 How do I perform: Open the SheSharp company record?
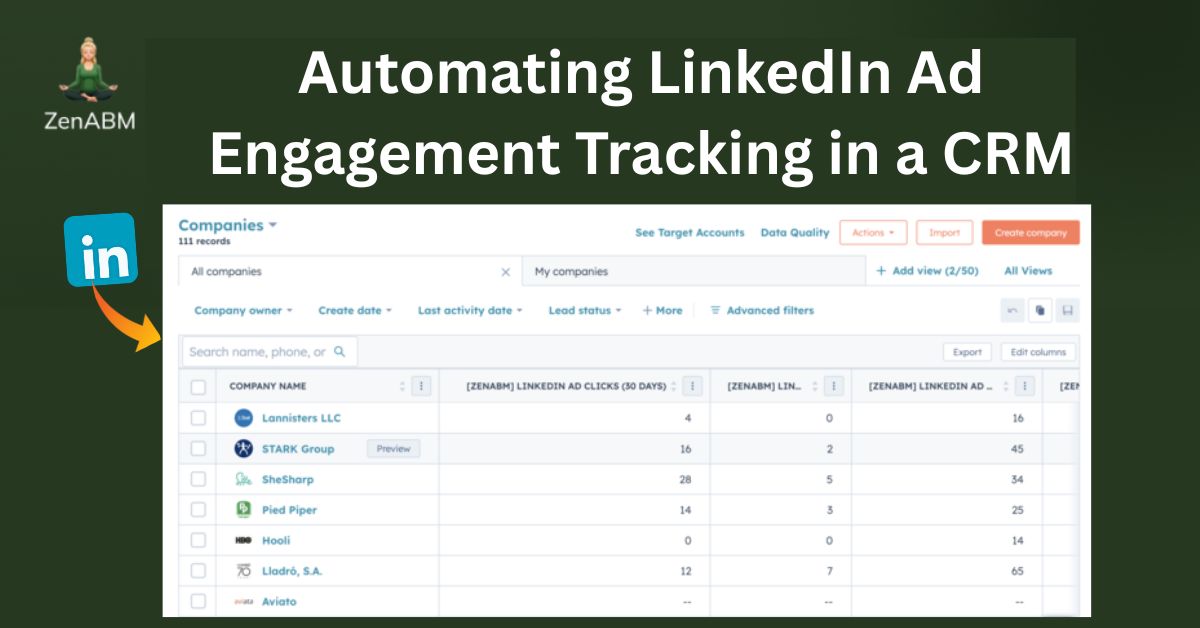[x=288, y=480]
